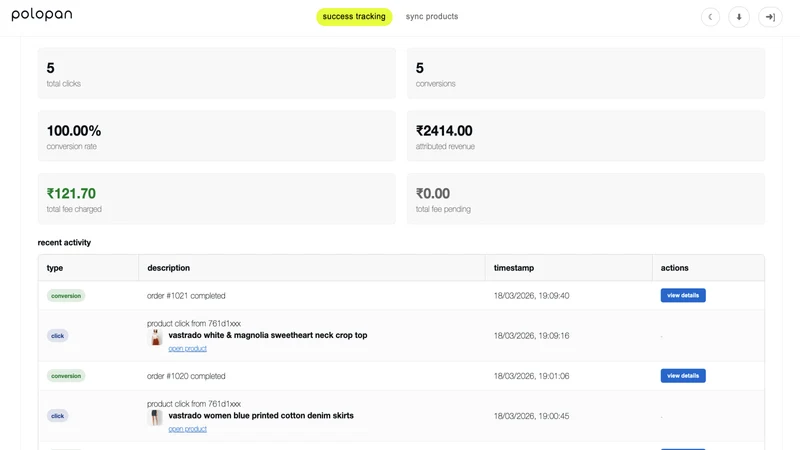
Task: Click the crop top product thumbnail
Action: point(155,337)
